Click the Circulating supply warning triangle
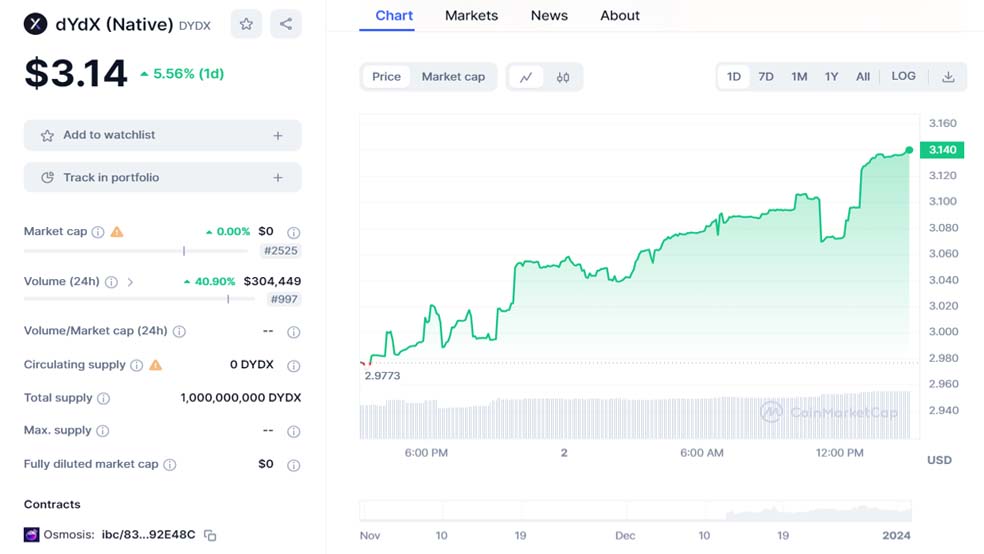Image resolution: width=984 pixels, height=554 pixels. coord(156,365)
